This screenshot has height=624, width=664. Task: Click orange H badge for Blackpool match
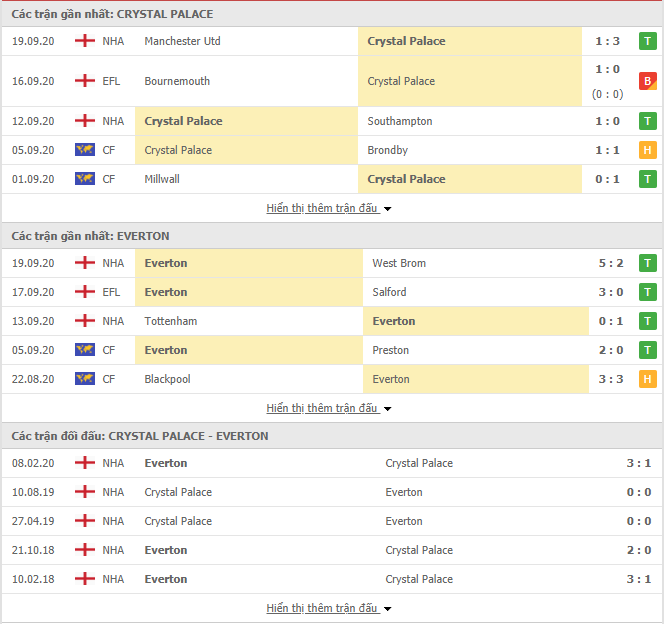(647, 379)
